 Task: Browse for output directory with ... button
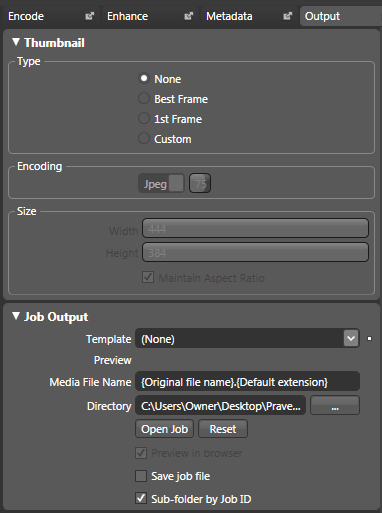pyautogui.click(x=335, y=405)
